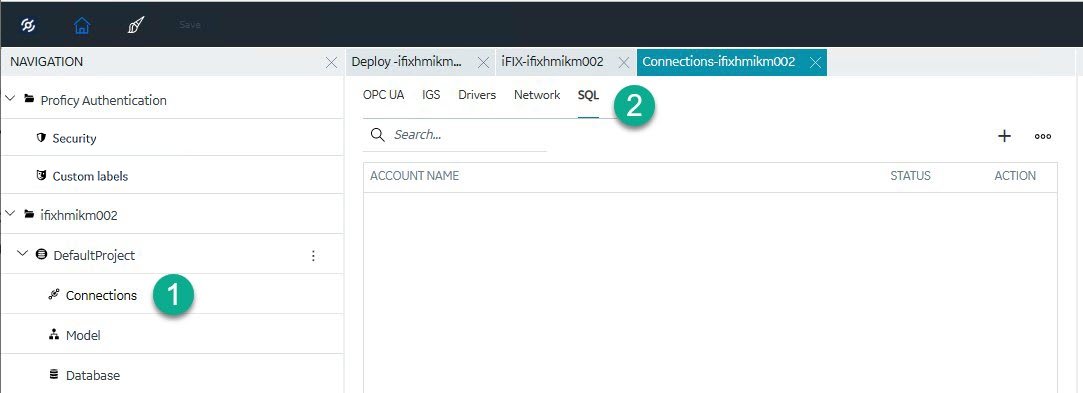Close the Connections-ifixhmikm002 tab

(815, 62)
